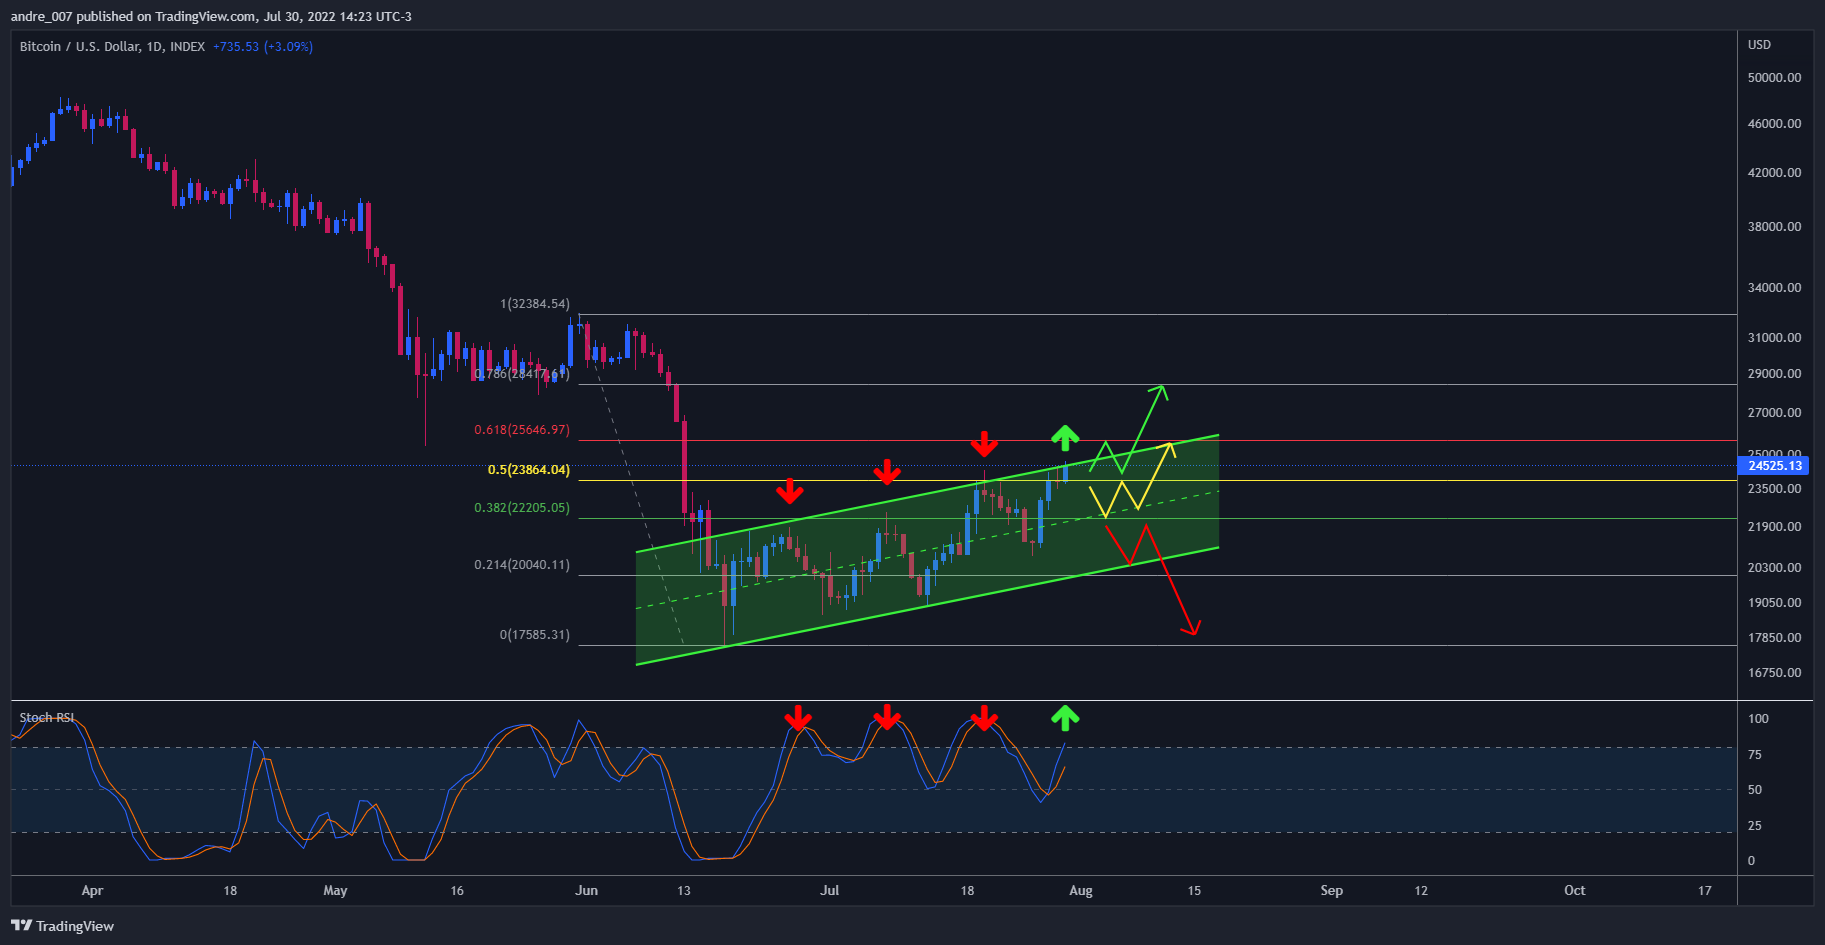1825x945 pixels.
Task: Select the 0.786(28417.61) Fibonacci level label
Action: point(522,374)
